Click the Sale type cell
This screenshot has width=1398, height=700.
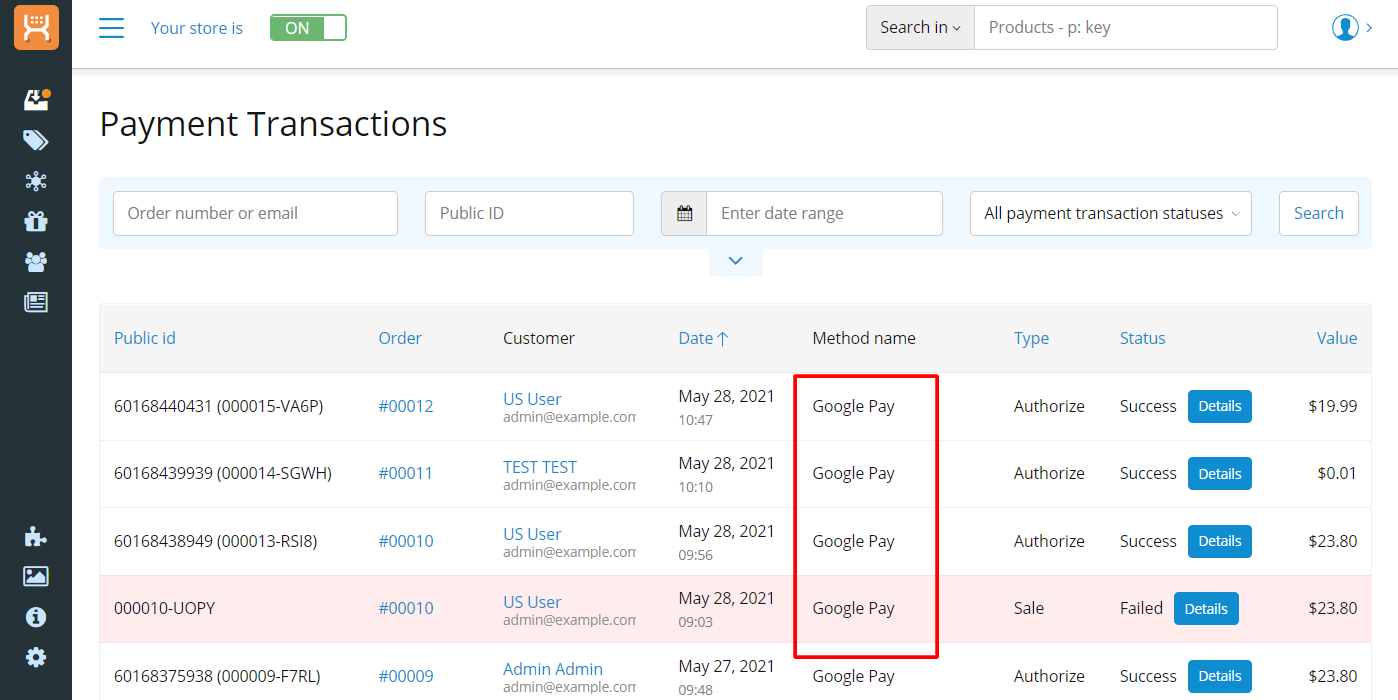(x=1029, y=608)
